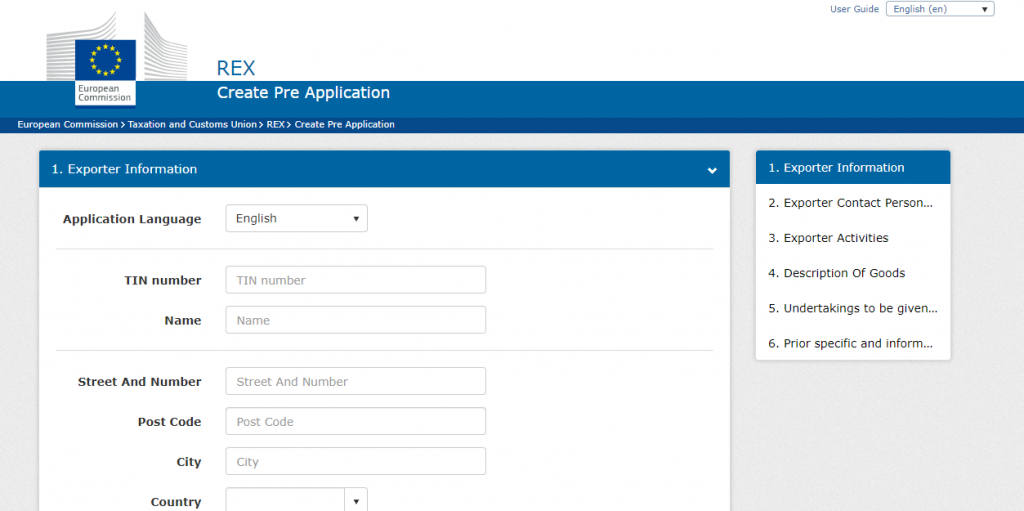Select the Post Code input box
This screenshot has height=511, width=1024.
tap(355, 421)
